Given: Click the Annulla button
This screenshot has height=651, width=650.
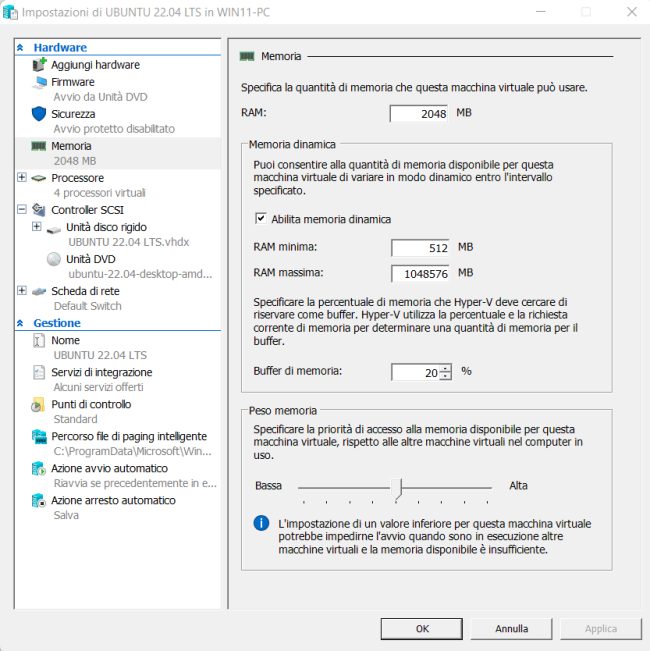Looking at the screenshot, I should tap(511, 629).
